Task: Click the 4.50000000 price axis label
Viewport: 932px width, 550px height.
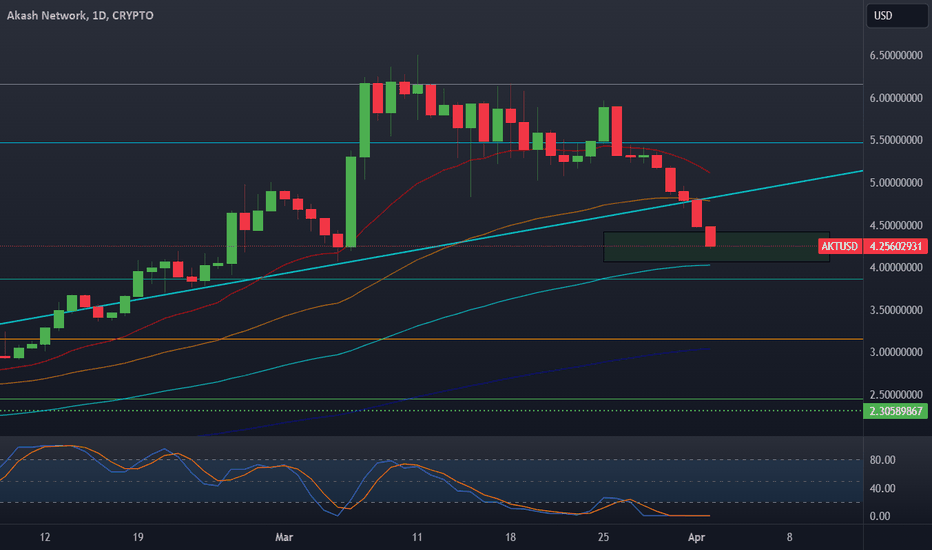Action: (896, 225)
